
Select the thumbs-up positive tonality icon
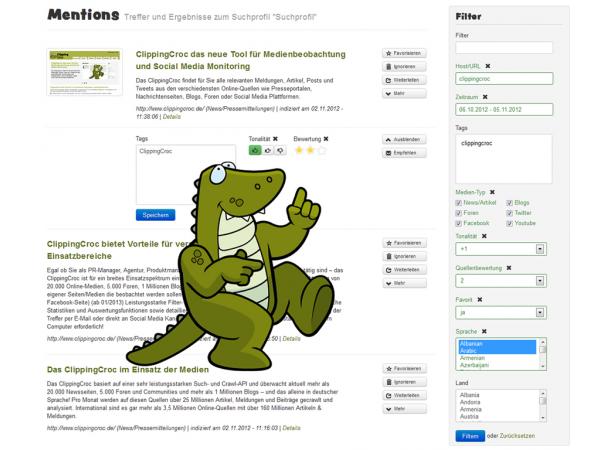tap(255, 150)
